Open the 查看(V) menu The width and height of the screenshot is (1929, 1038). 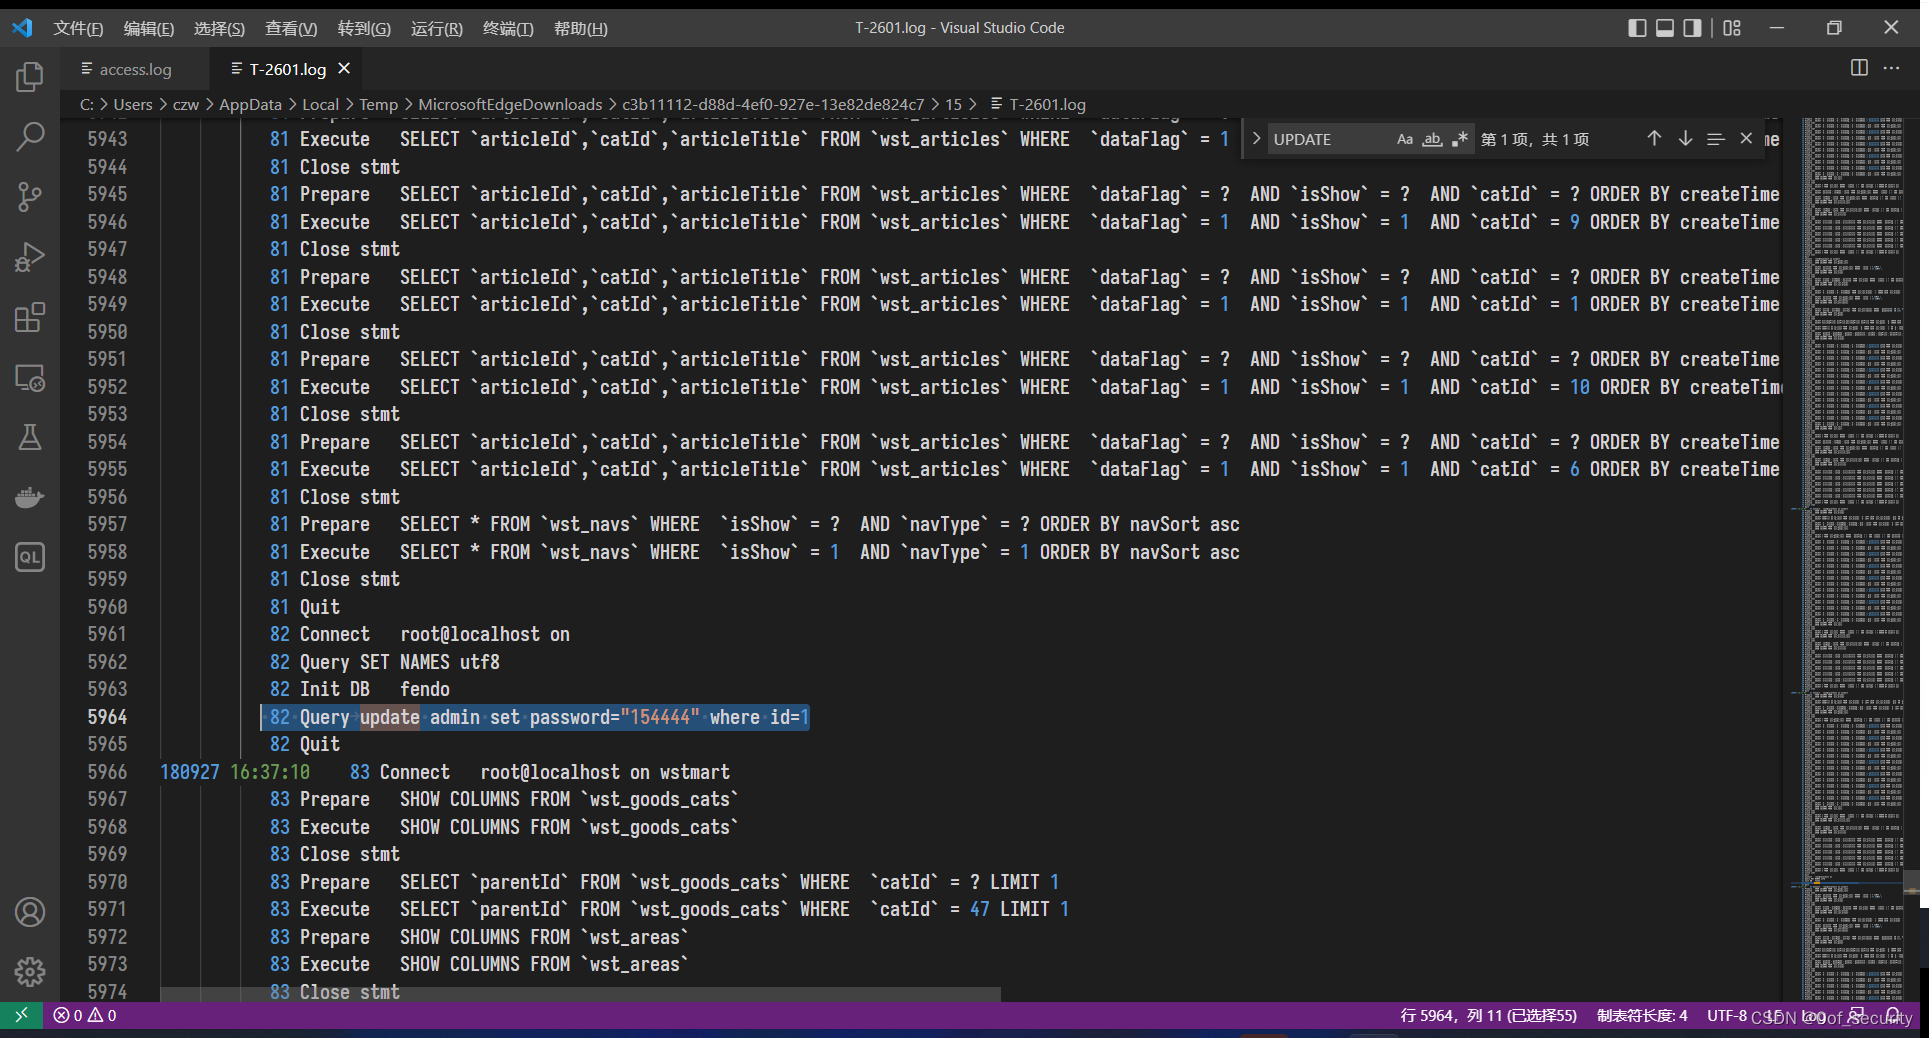(291, 28)
